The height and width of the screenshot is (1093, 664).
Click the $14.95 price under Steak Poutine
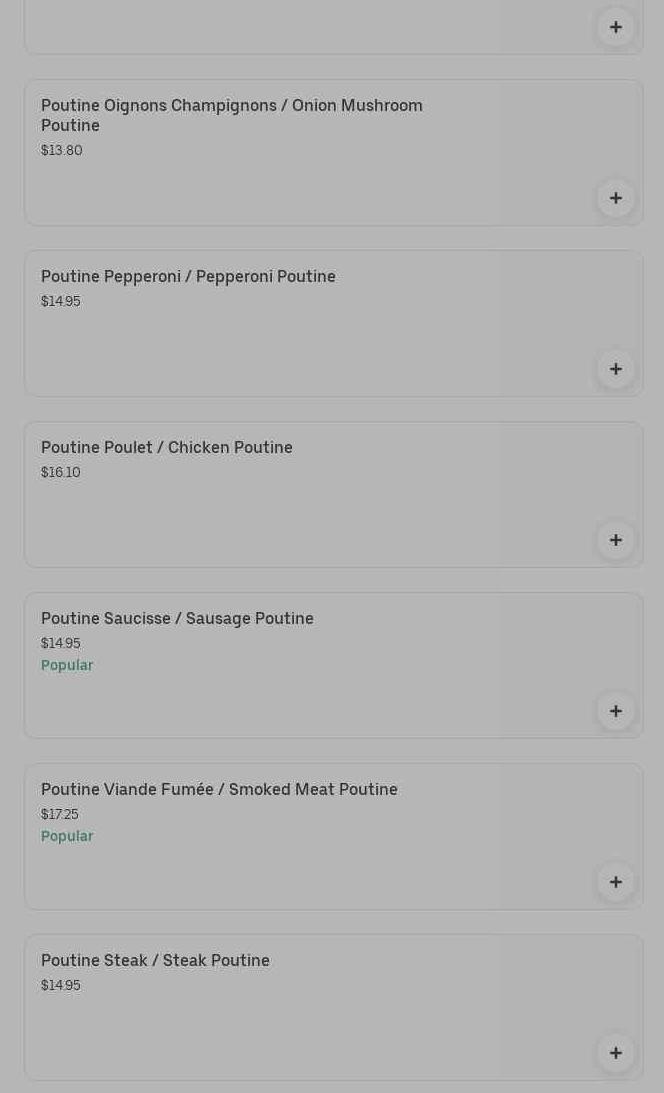click(61, 985)
